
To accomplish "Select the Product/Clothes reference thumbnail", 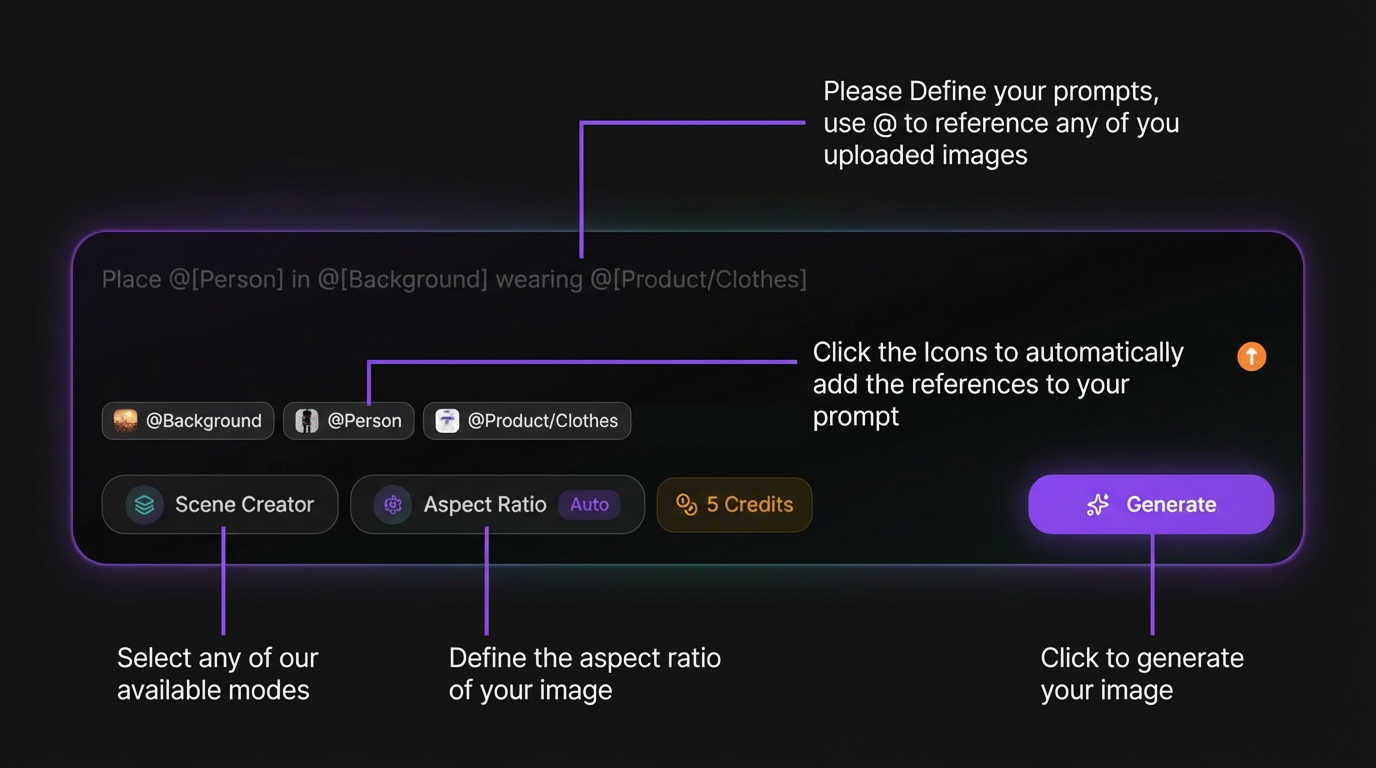I will tap(447, 421).
